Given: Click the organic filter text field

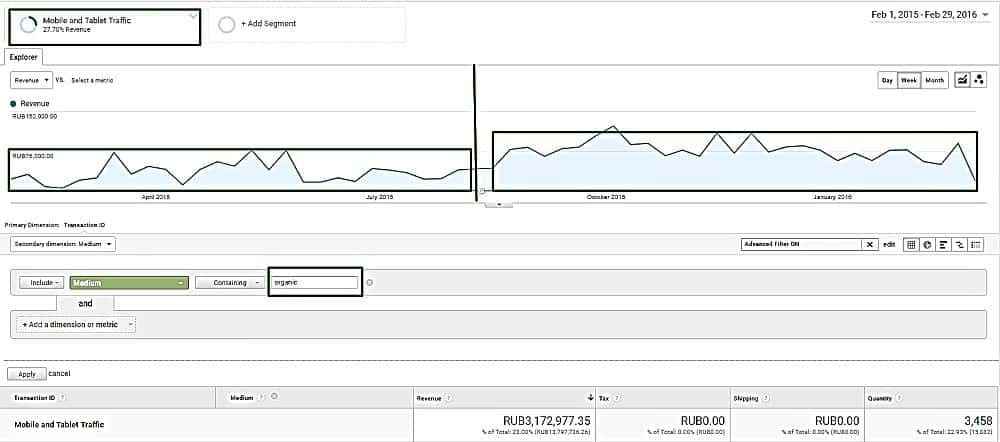Looking at the screenshot, I should click(x=314, y=283).
